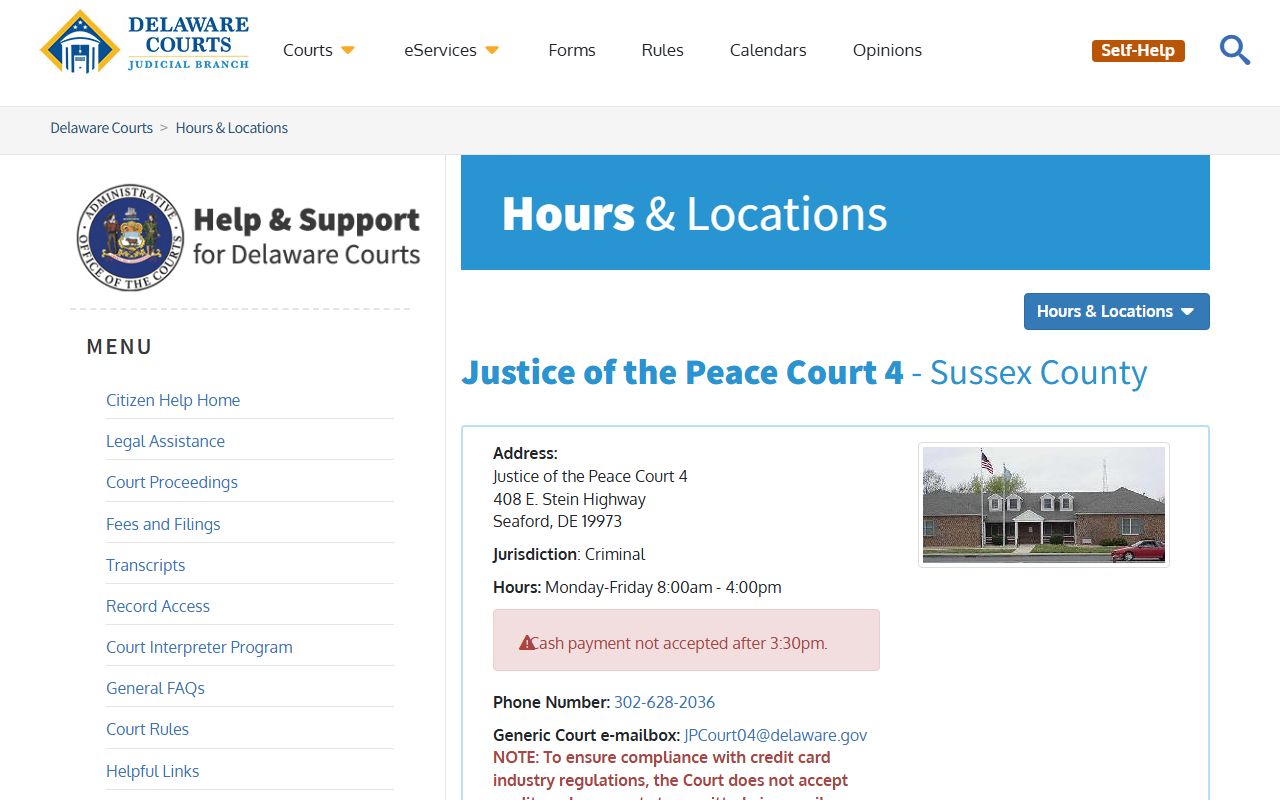This screenshot has width=1280, height=800.
Task: Open Record Access menu link
Action: point(158,606)
